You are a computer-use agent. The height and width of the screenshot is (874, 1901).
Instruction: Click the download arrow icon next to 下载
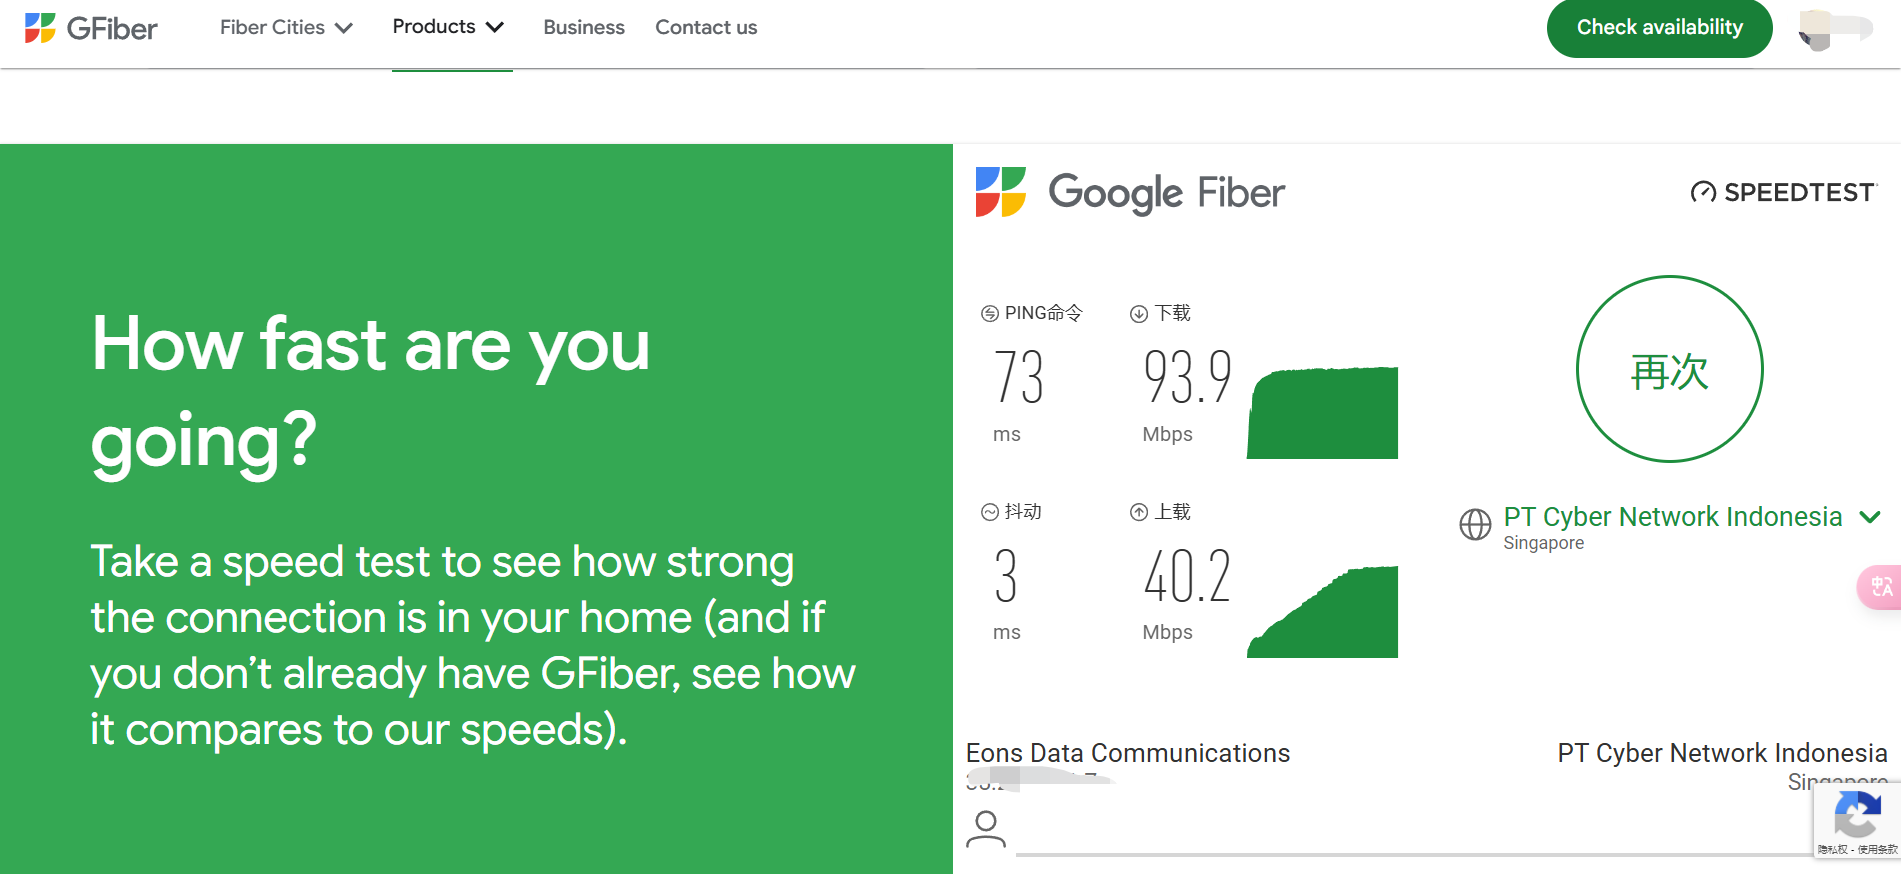click(1138, 314)
